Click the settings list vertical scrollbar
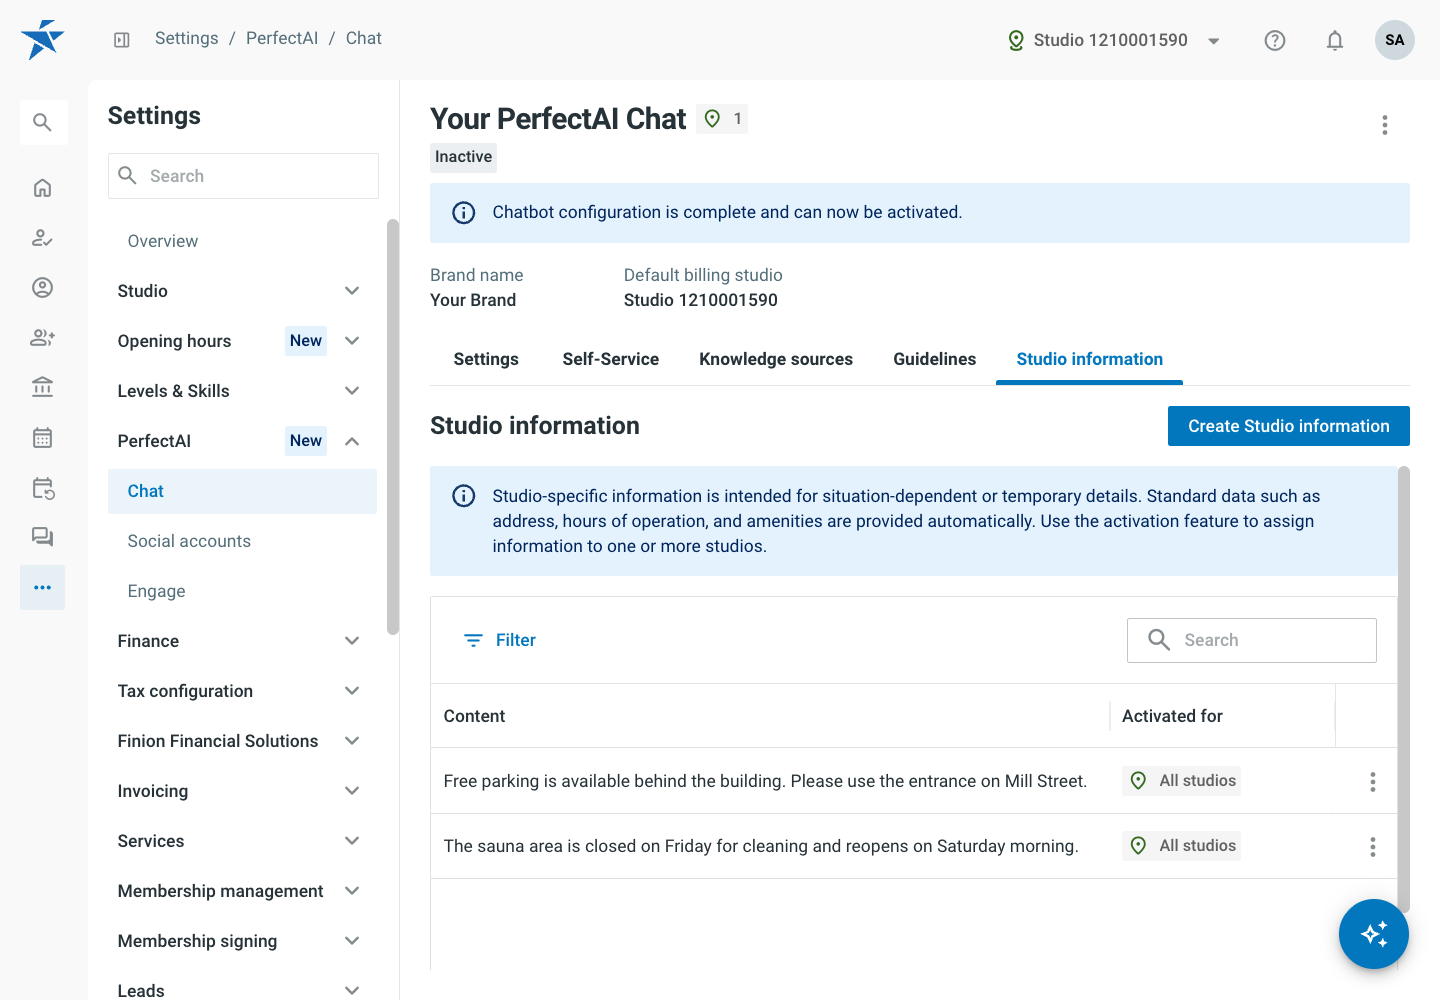This screenshot has height=1000, width=1440. click(392, 427)
